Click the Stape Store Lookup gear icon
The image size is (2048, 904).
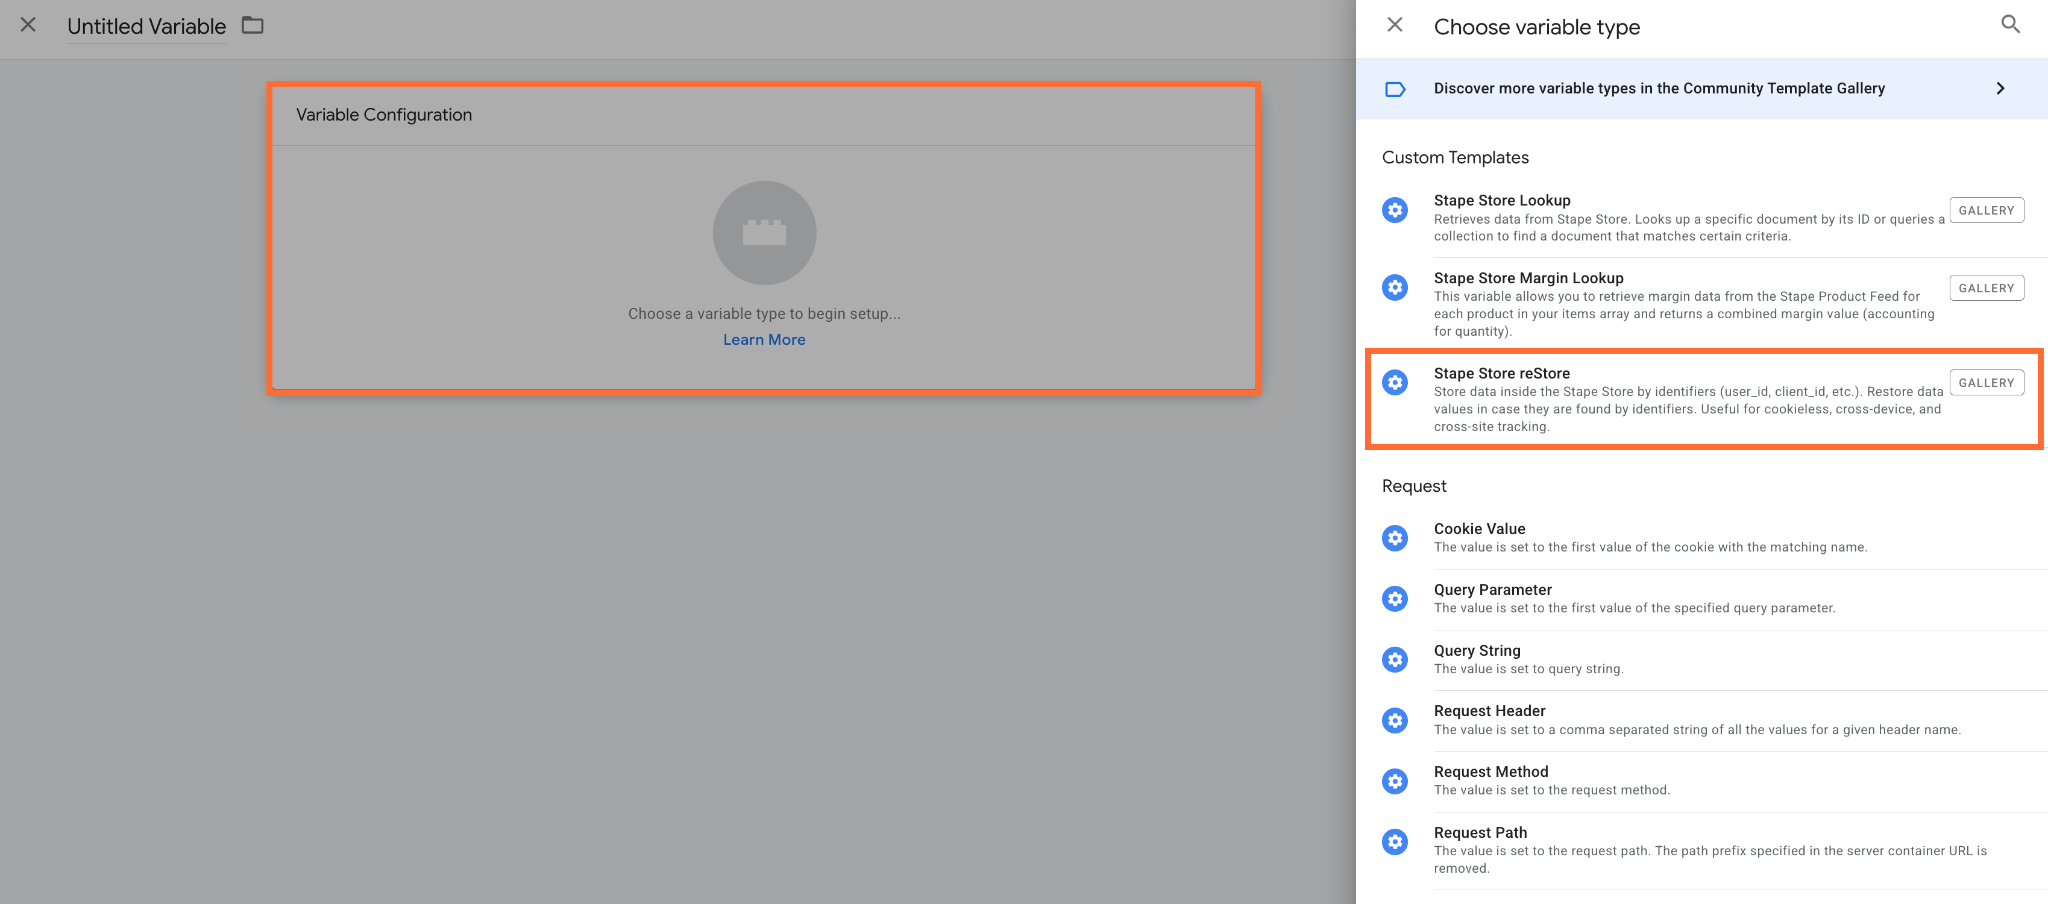[x=1395, y=210]
